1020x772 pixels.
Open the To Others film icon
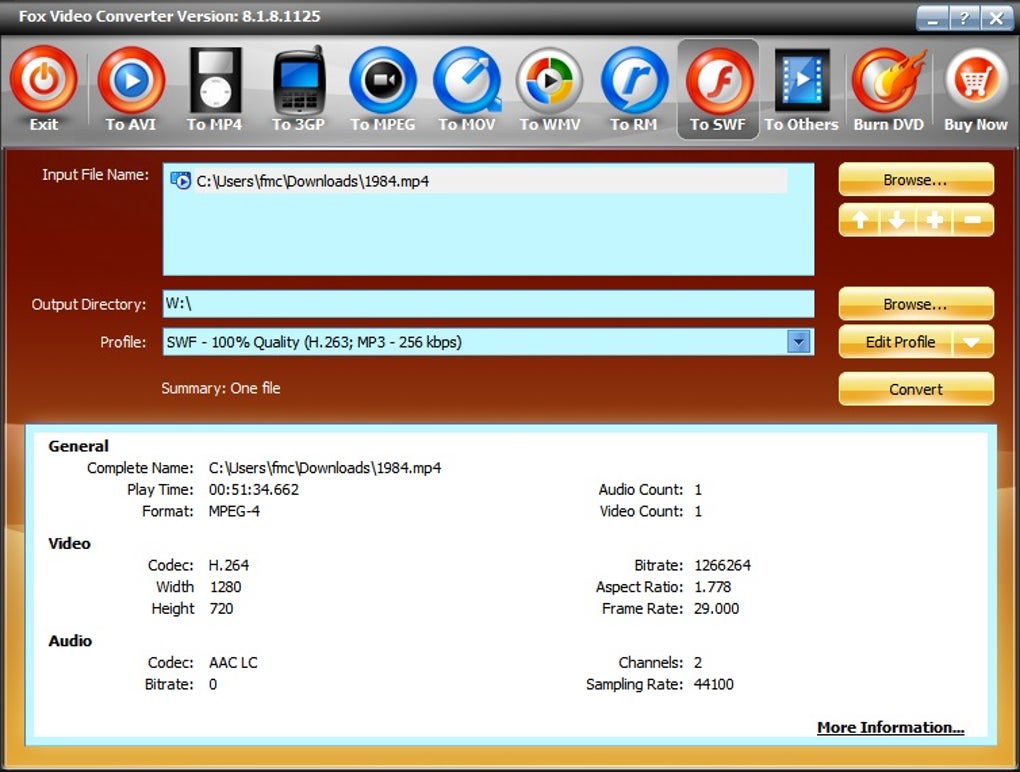pyautogui.click(x=802, y=79)
